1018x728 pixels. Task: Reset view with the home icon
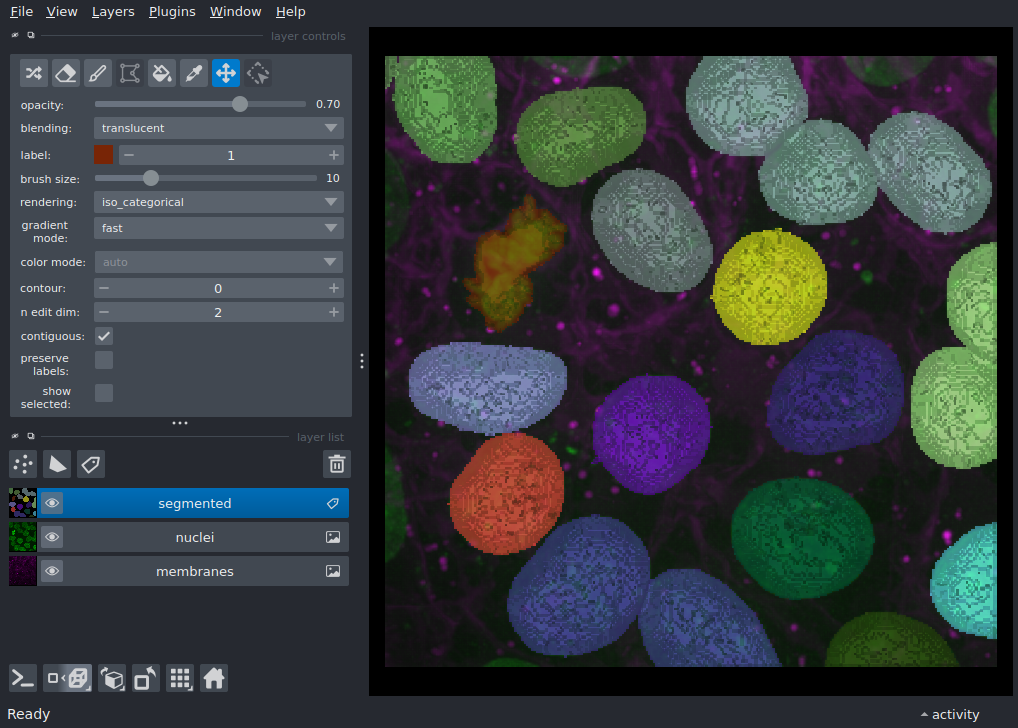tap(213, 678)
